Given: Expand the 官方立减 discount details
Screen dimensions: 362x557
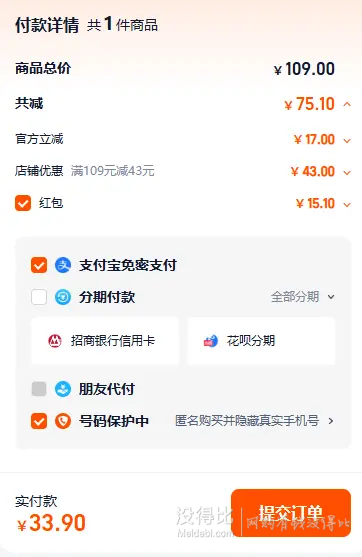Looking at the screenshot, I should (347, 141).
